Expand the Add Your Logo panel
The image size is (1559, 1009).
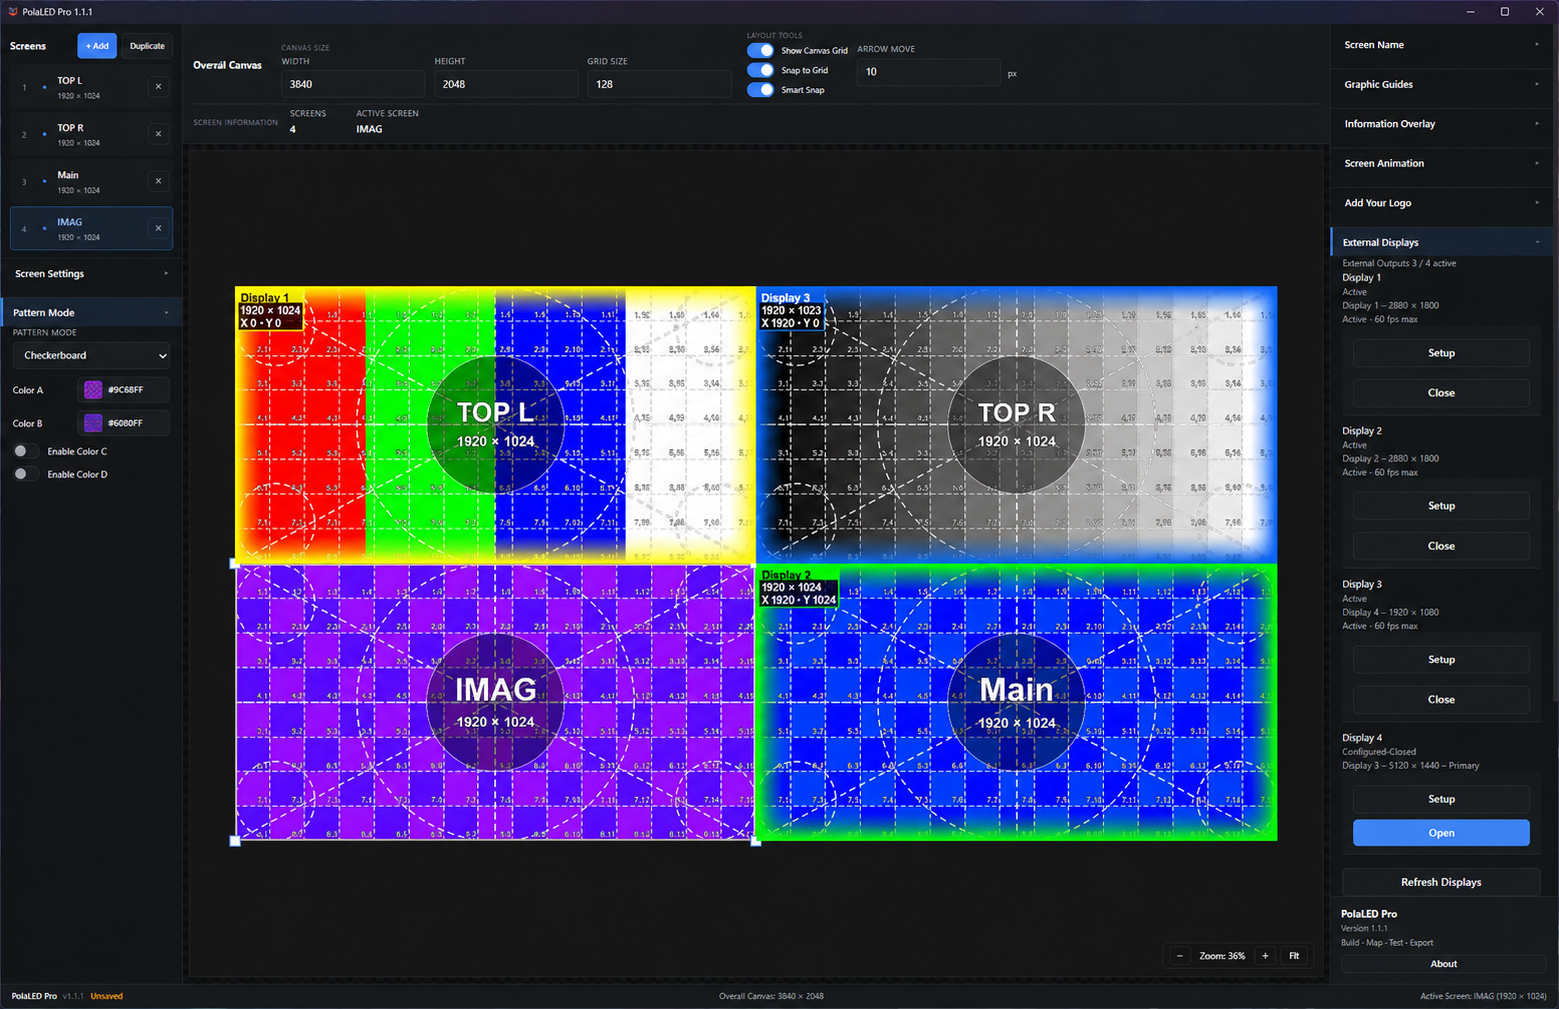[x=1440, y=203]
